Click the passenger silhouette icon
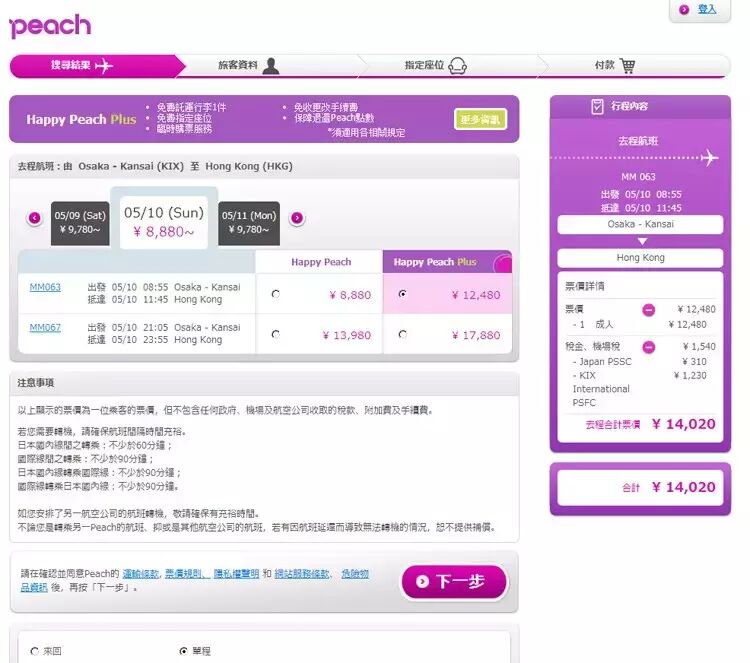 [x=271, y=66]
